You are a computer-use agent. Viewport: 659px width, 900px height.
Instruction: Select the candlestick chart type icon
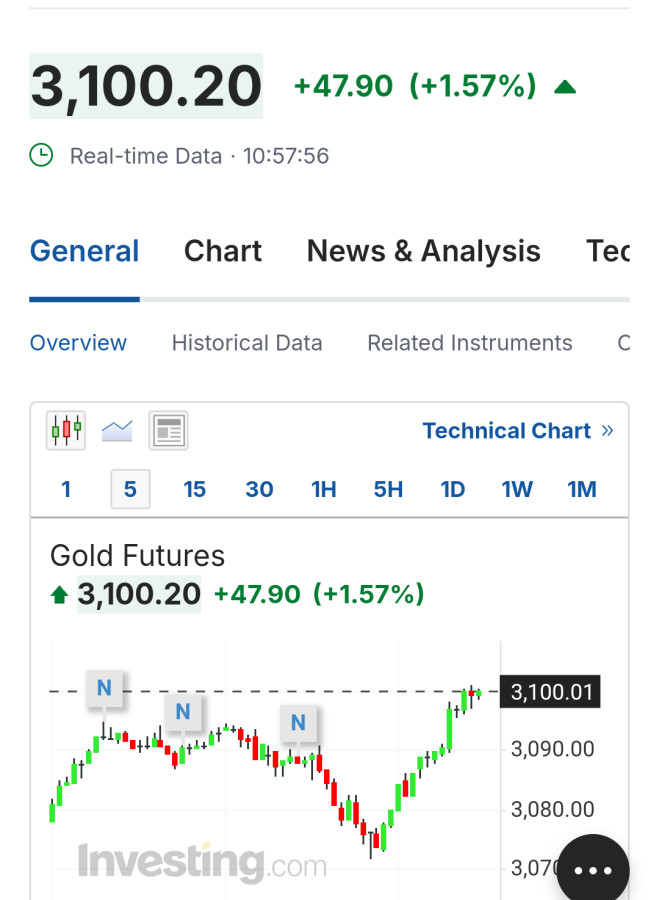coord(66,431)
